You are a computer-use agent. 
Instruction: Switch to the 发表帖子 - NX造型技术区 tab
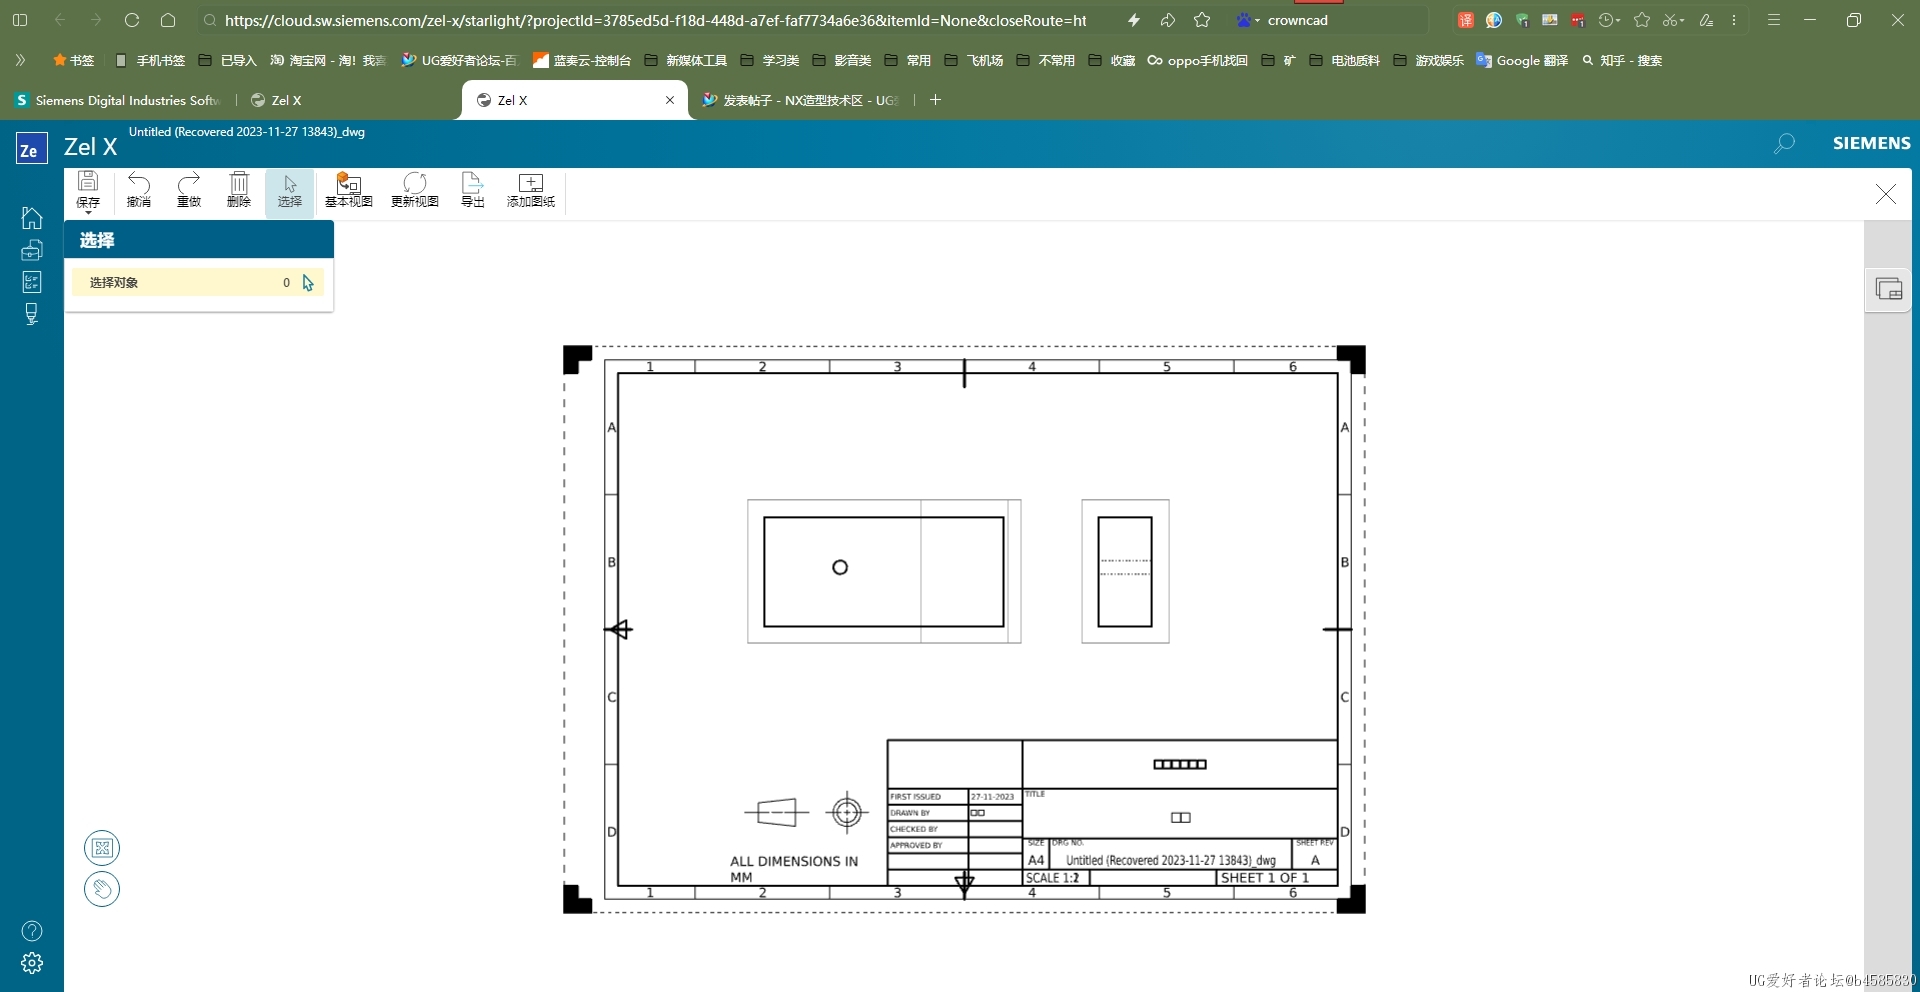tap(800, 100)
